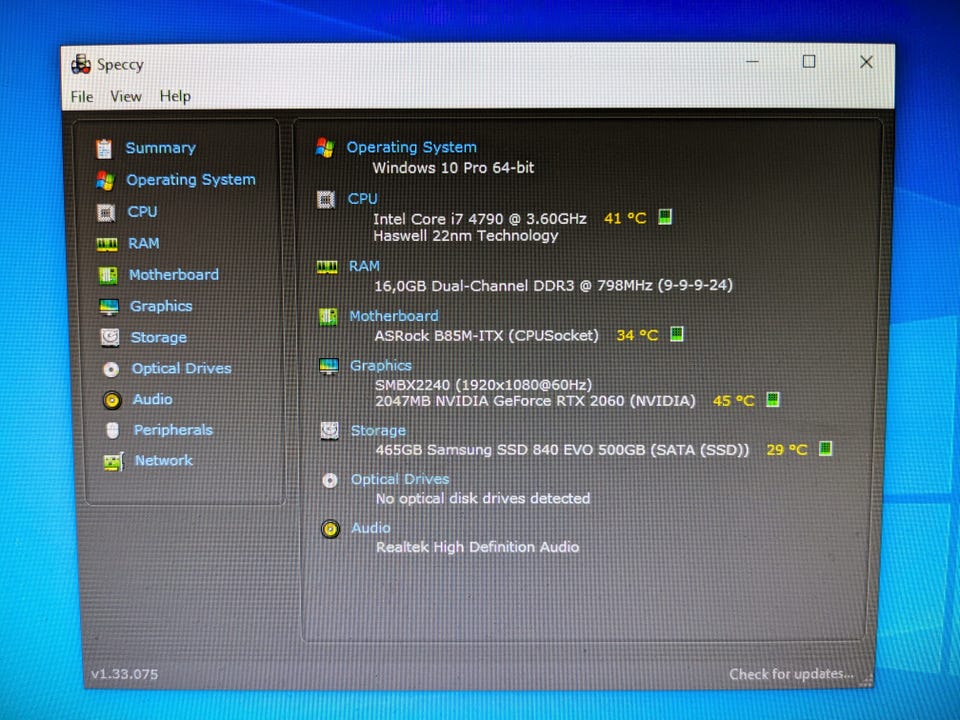The image size is (960, 720).
Task: Click the Graphics monitor icon in summary pane
Action: point(329,366)
